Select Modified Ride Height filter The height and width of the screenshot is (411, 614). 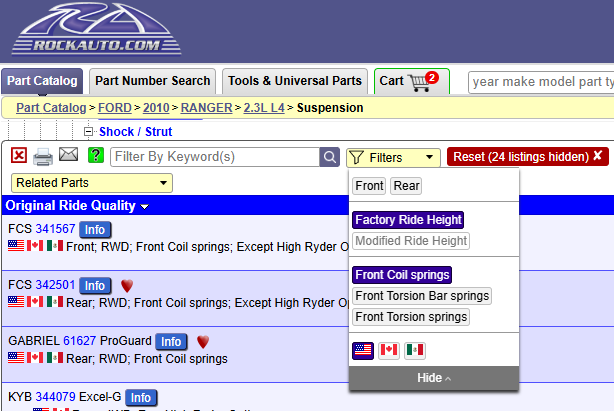point(411,241)
